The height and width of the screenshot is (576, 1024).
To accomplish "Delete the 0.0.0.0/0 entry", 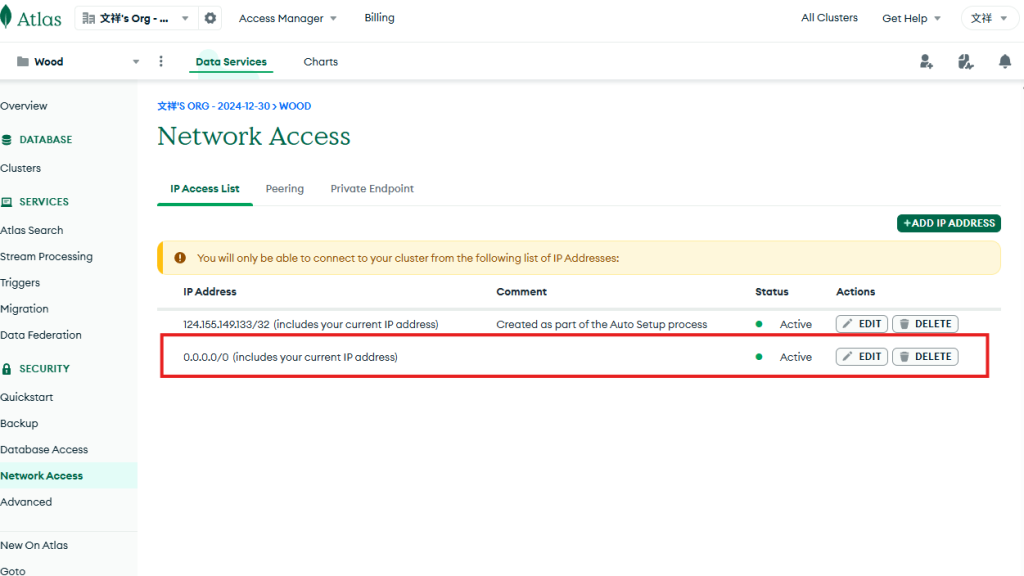I will click(x=925, y=356).
